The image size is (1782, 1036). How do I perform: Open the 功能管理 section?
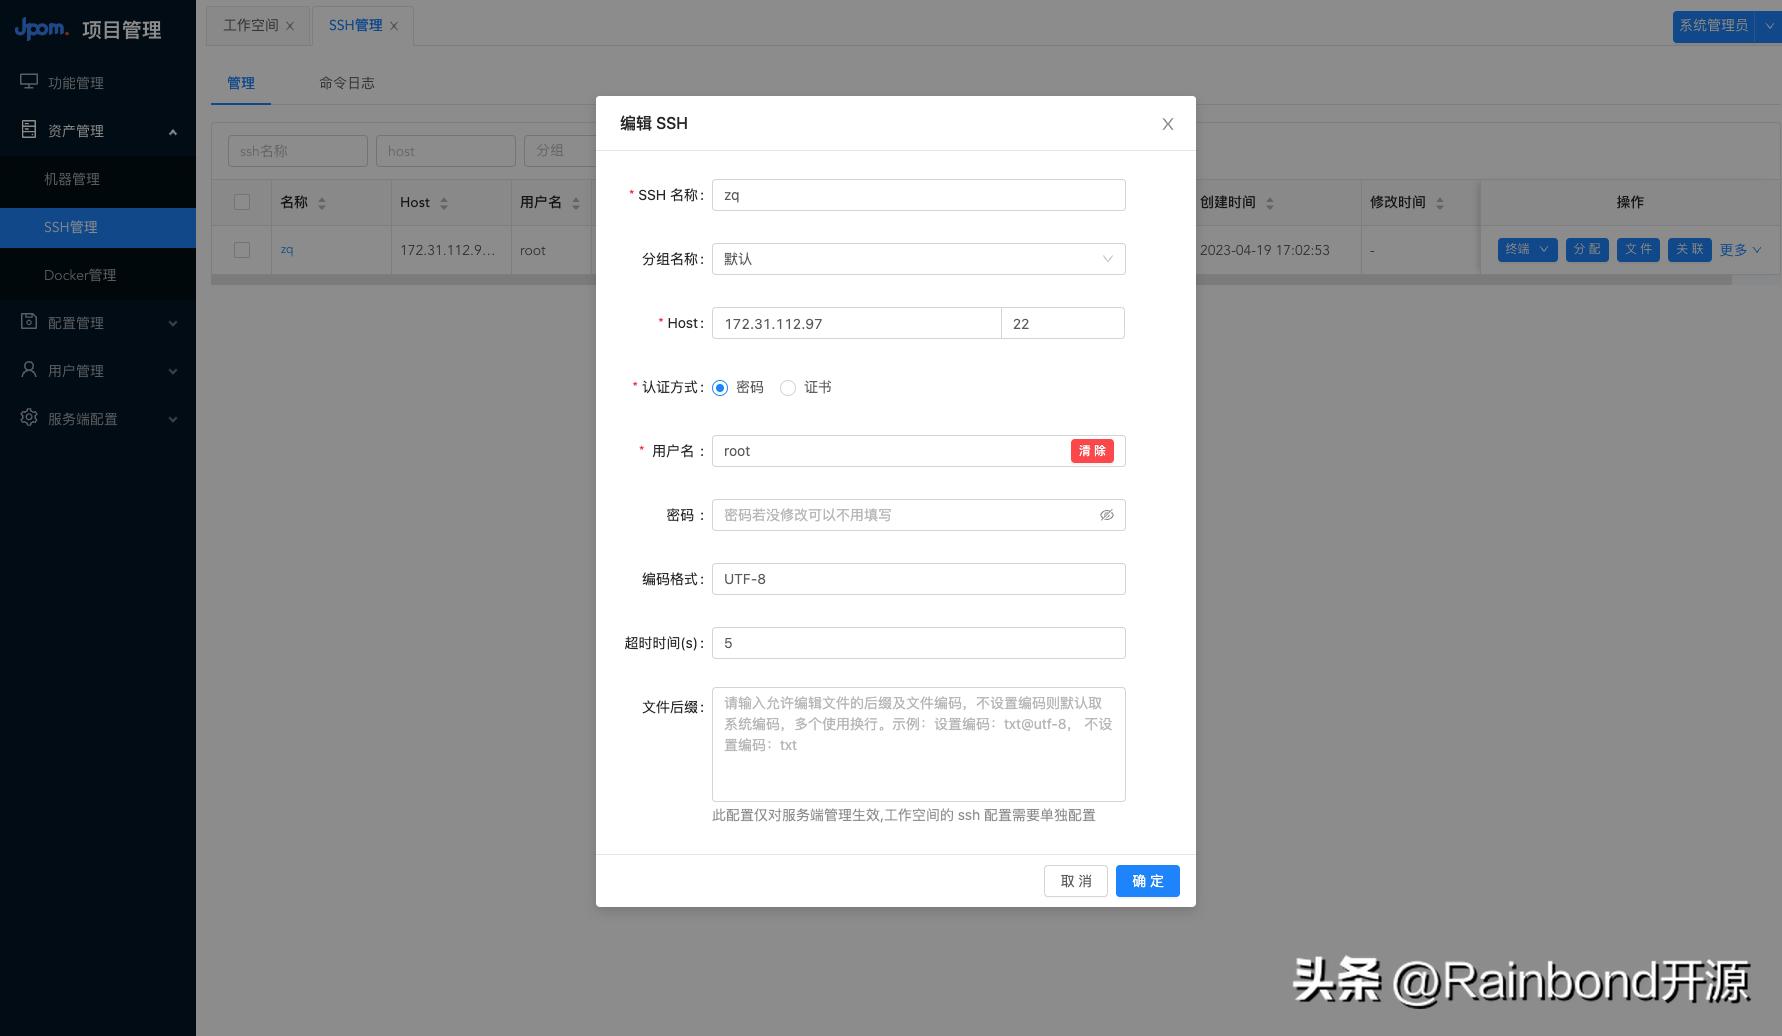(x=74, y=82)
